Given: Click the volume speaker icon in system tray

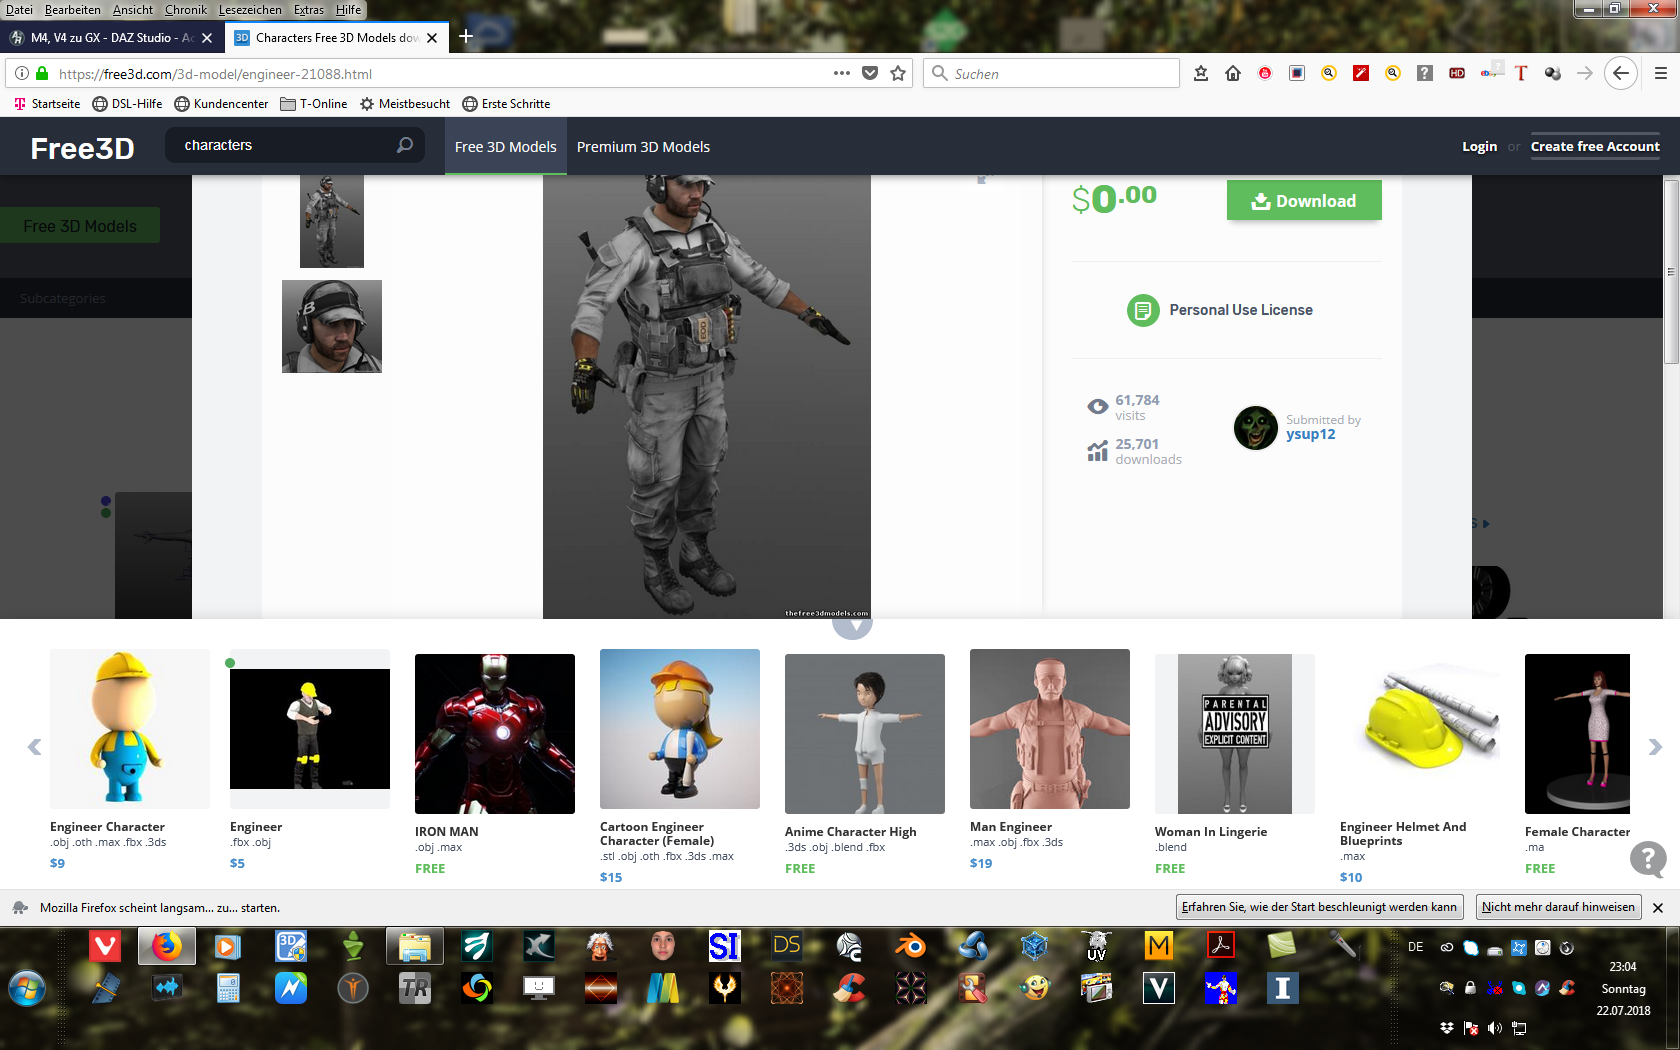Looking at the screenshot, I should coord(1495,1028).
